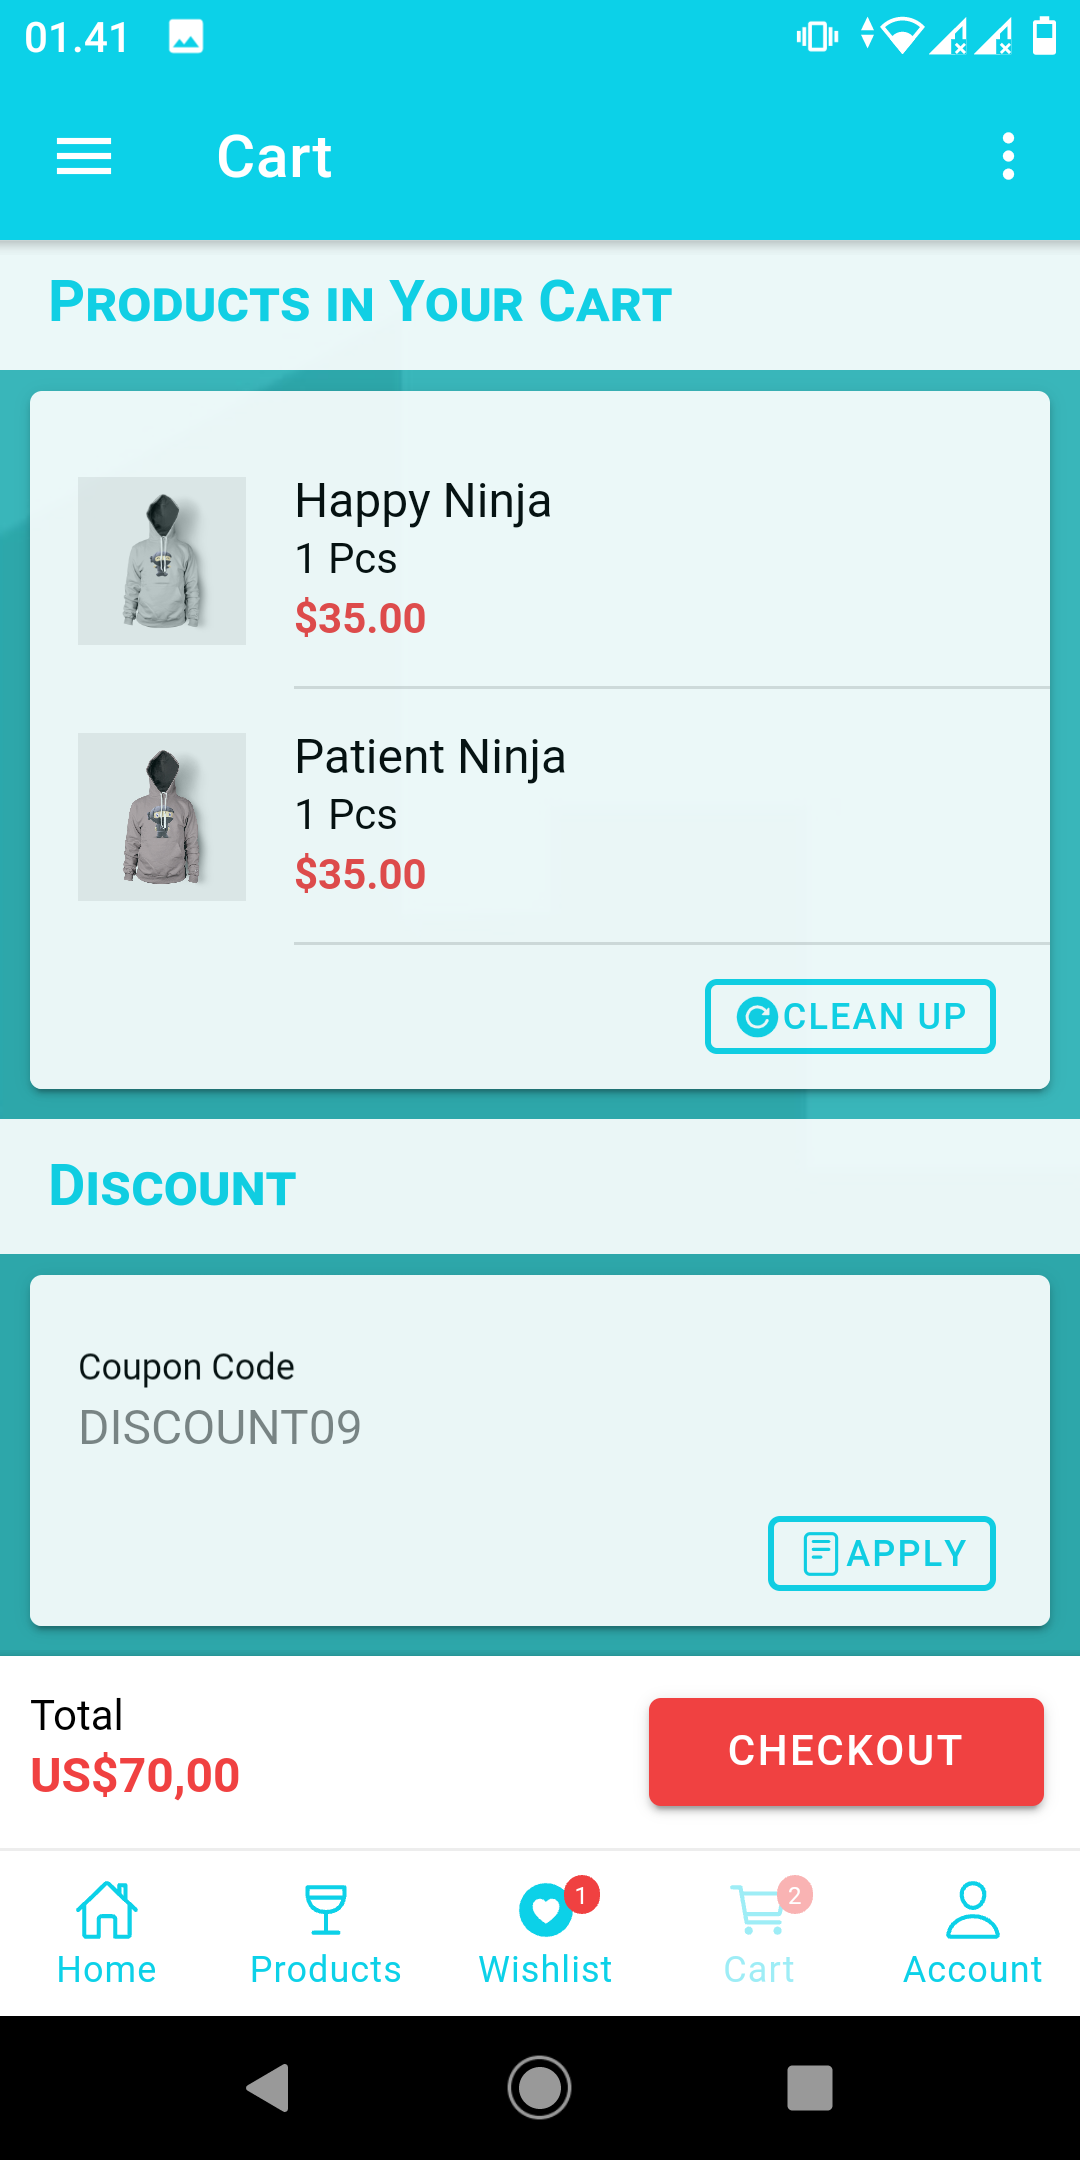Tap the image notification icon in status bar
The height and width of the screenshot is (2160, 1080).
(186, 37)
